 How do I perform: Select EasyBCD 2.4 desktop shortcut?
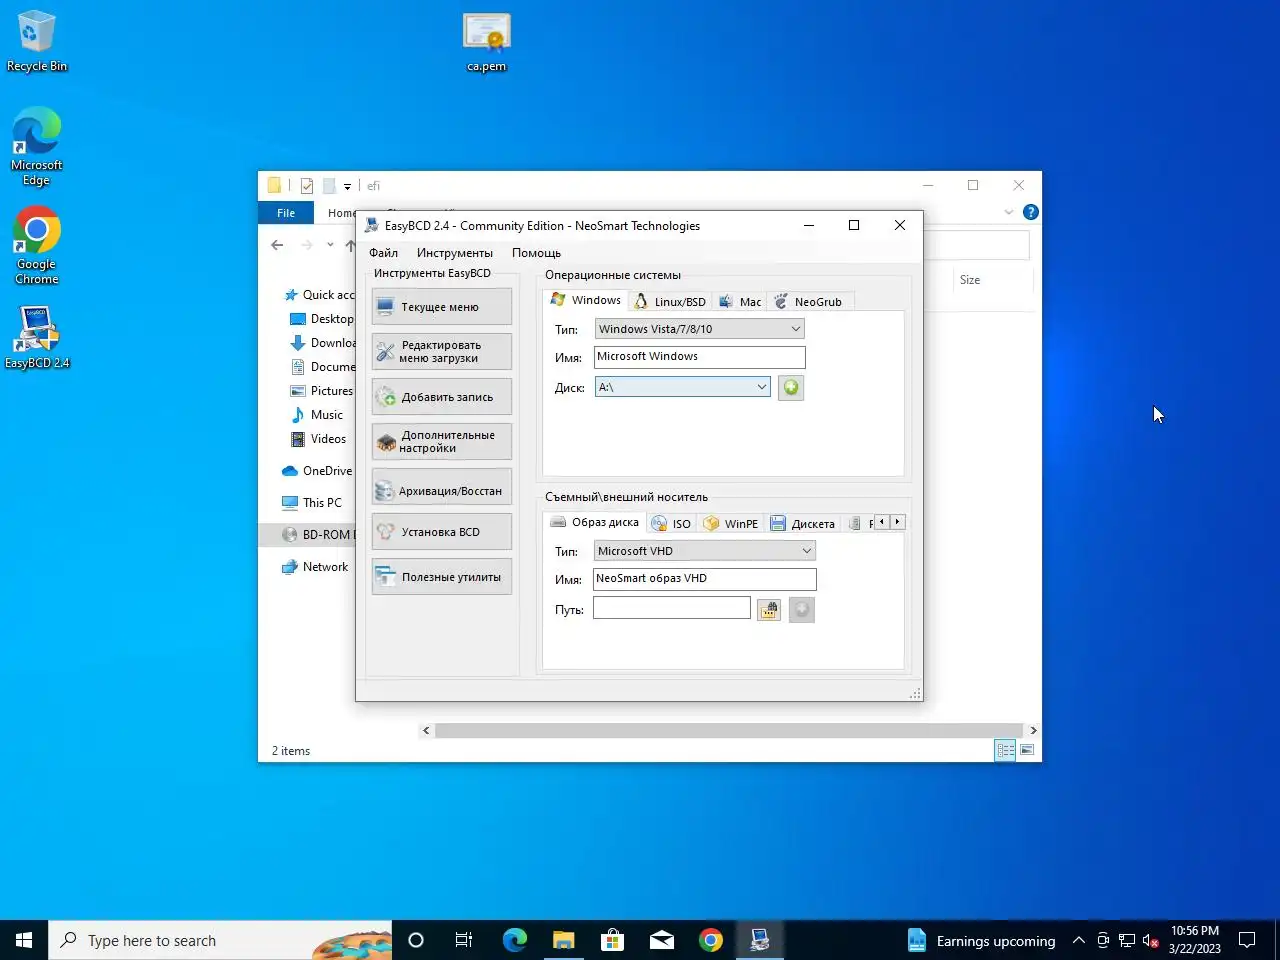pos(37,336)
